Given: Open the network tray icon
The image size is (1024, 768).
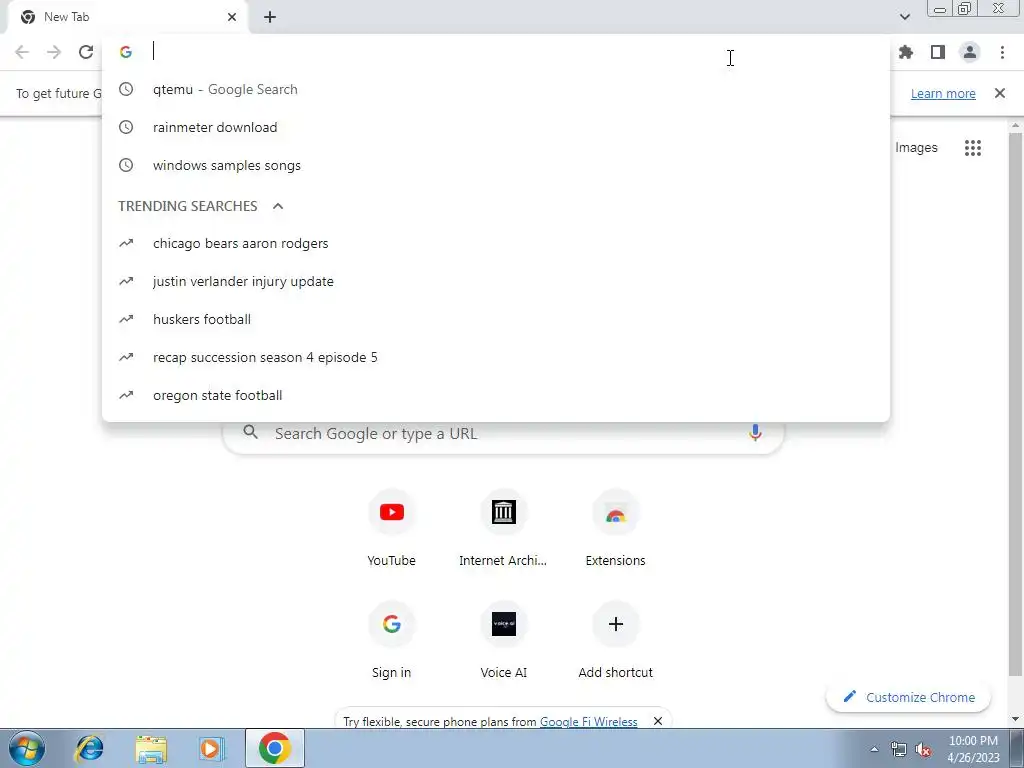Looking at the screenshot, I should tap(899, 750).
